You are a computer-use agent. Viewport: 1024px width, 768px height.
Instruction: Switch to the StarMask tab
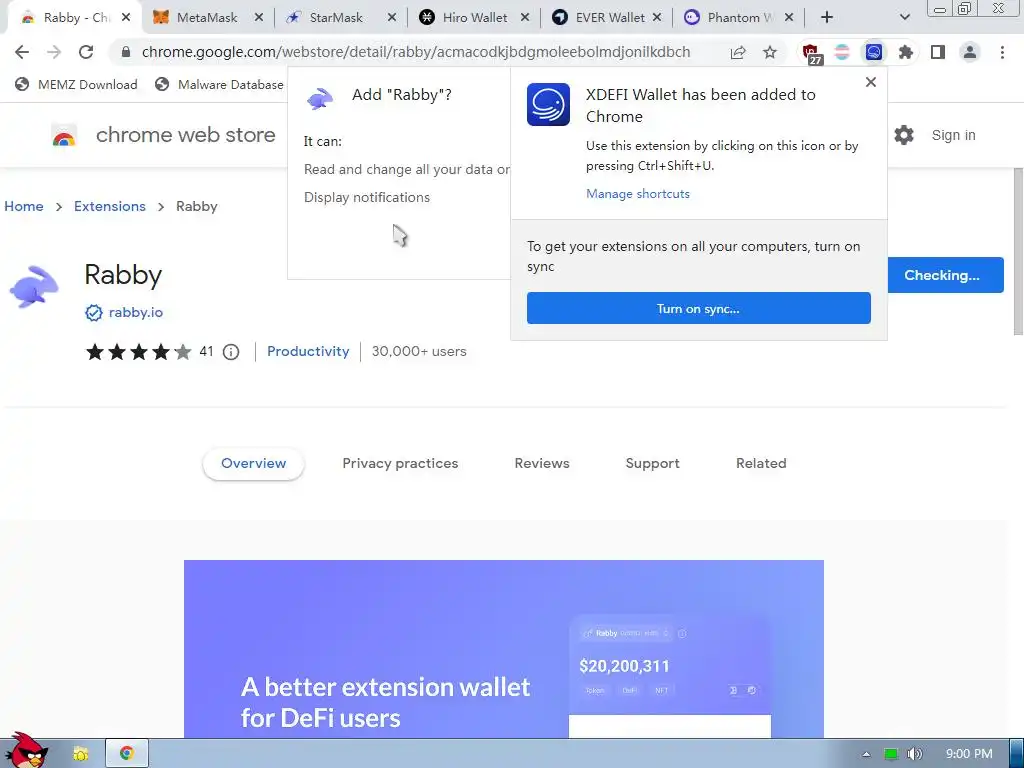coord(336,18)
